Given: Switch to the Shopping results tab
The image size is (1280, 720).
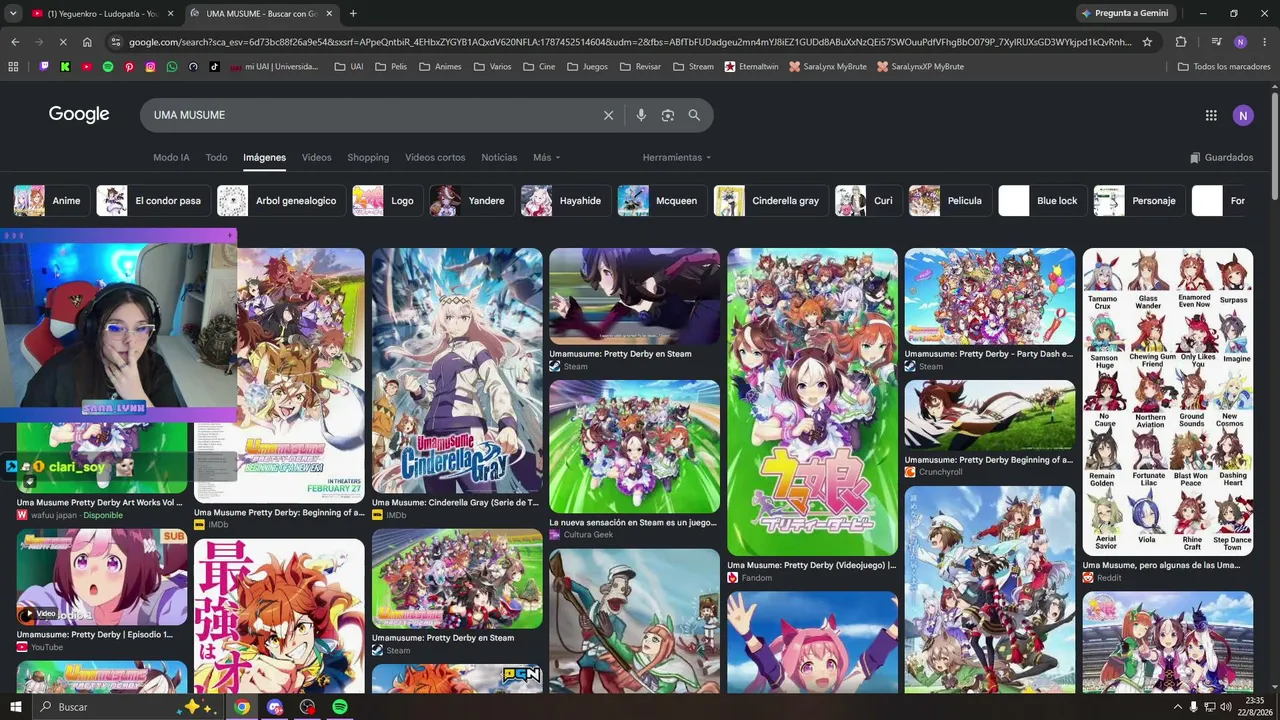Looking at the screenshot, I should (368, 157).
